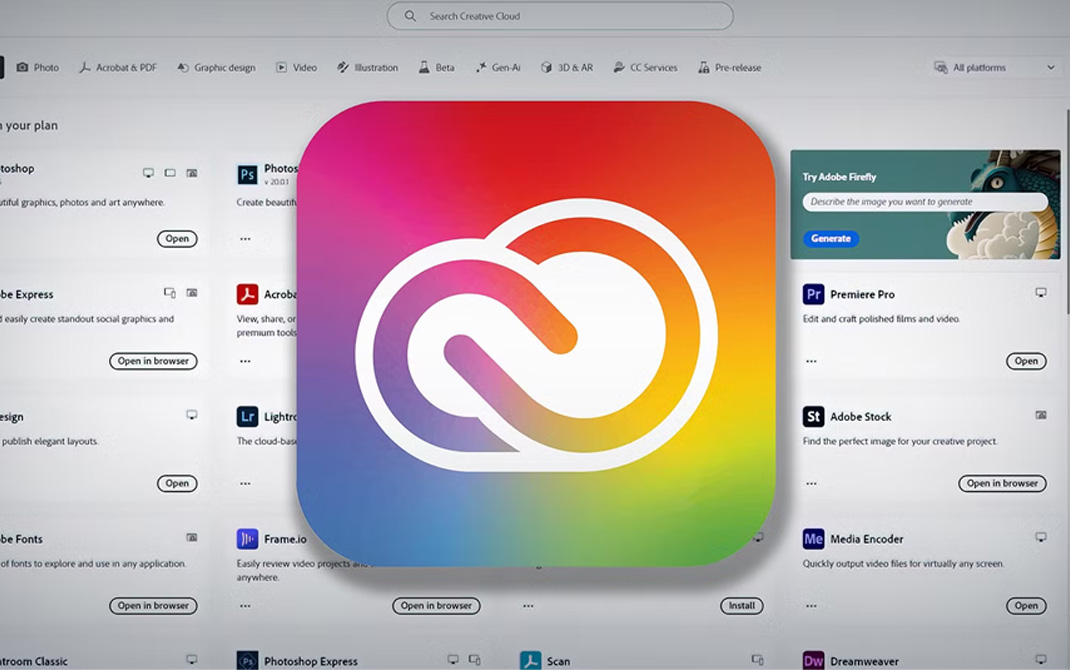Click the magnifier icon in search bar
The width and height of the screenshot is (1070, 670).
pyautogui.click(x=410, y=16)
